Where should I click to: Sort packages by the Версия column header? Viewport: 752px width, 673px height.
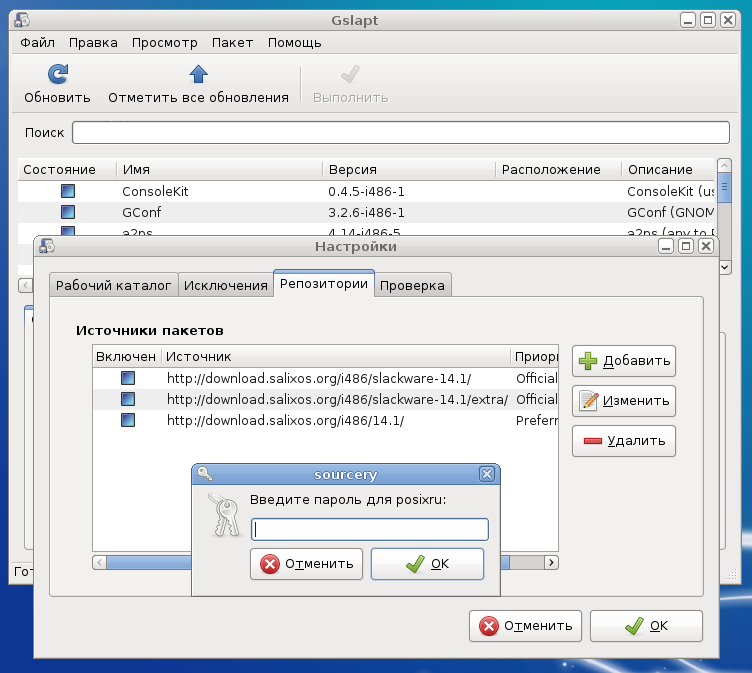(x=409, y=169)
